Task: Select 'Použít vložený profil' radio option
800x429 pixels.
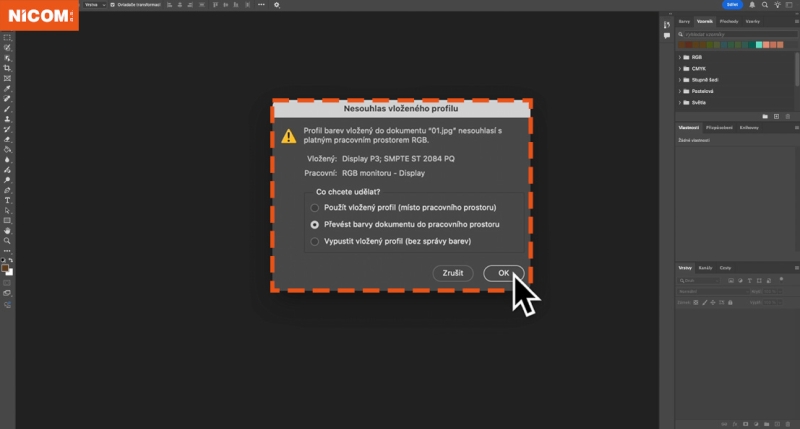Action: (315, 207)
